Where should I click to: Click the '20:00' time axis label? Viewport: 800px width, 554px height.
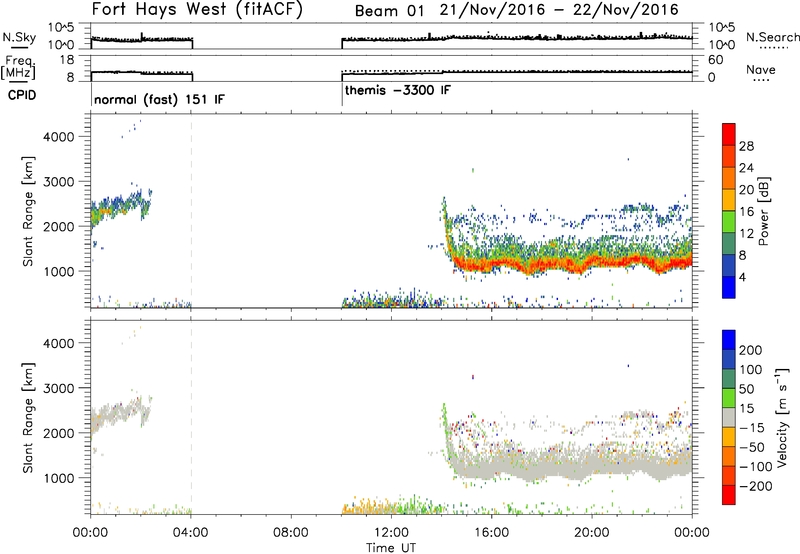click(592, 533)
